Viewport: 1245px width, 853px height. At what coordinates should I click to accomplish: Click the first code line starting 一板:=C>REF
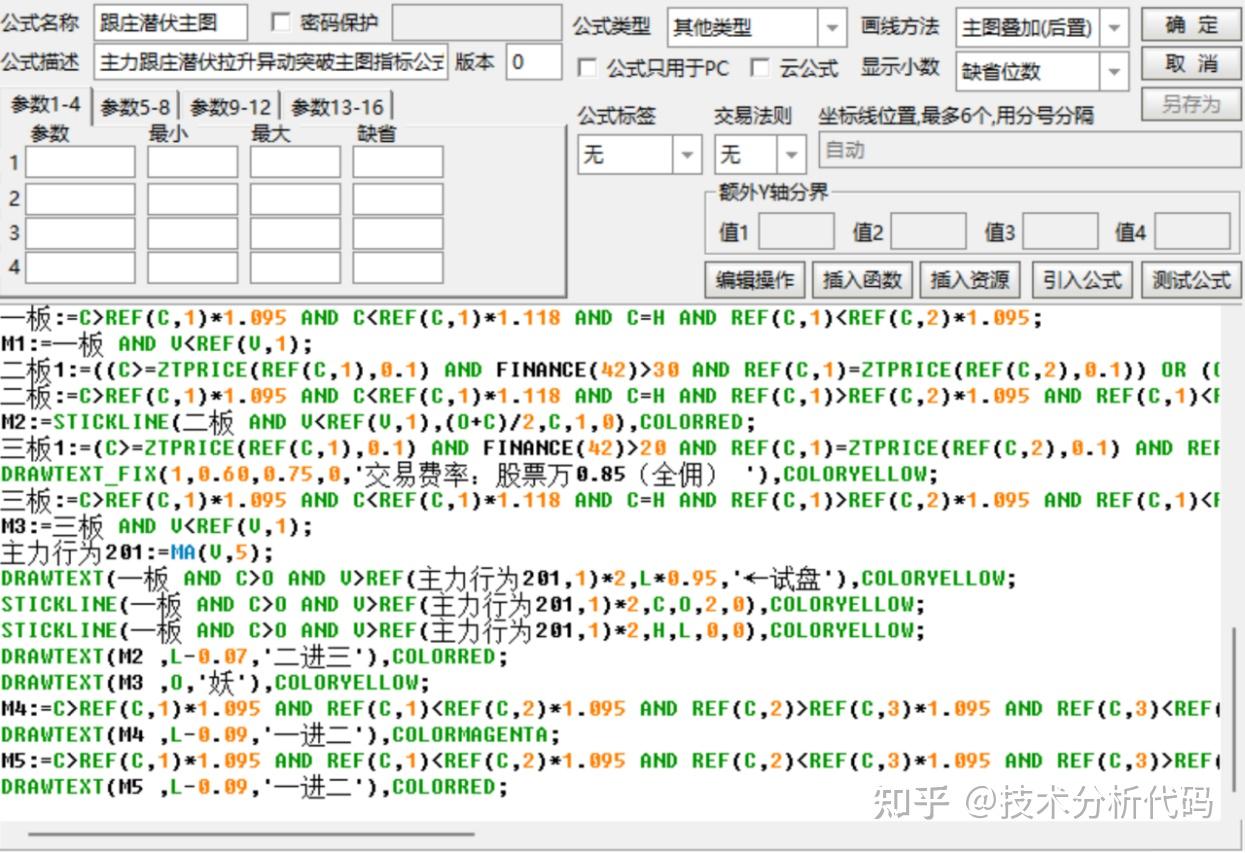[521, 318]
